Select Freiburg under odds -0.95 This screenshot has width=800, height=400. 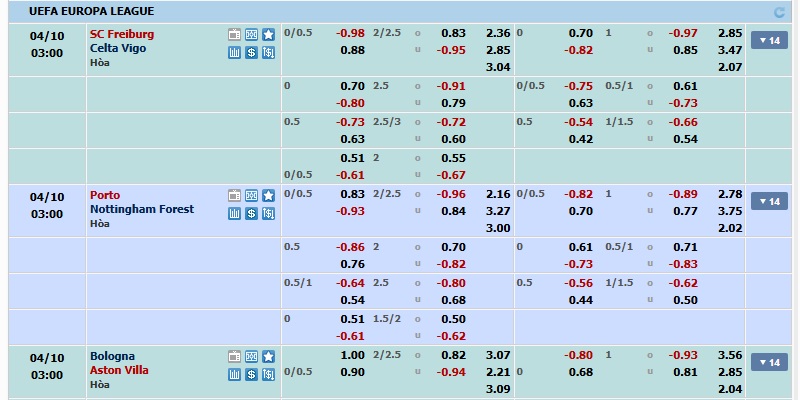click(x=451, y=50)
